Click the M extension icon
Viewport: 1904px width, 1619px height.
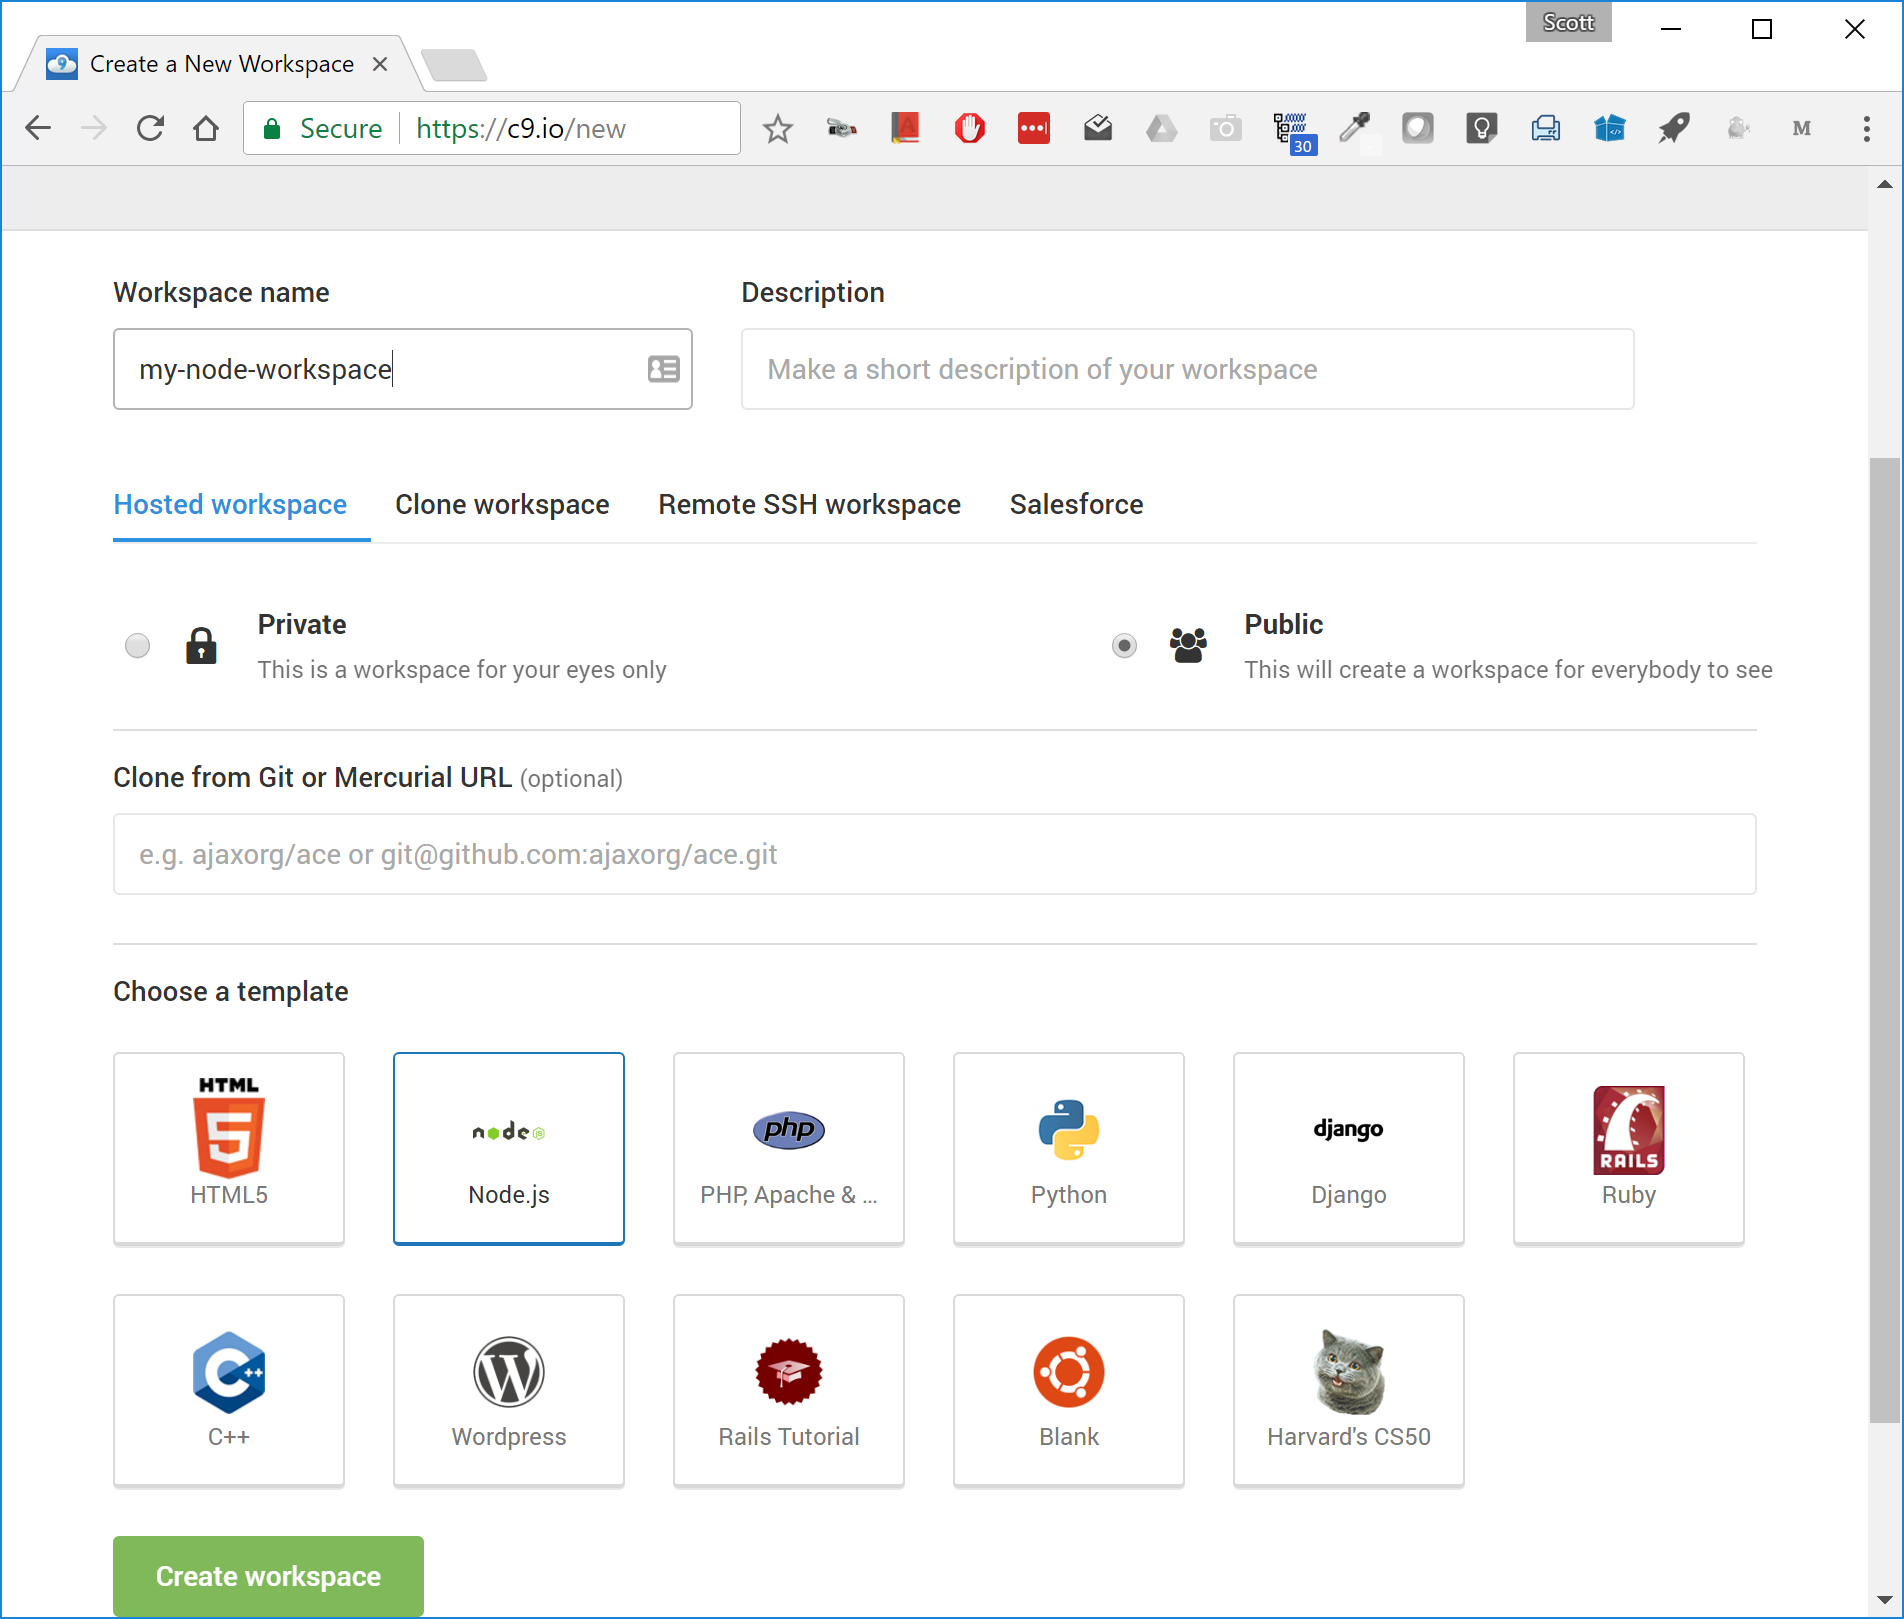pyautogui.click(x=1802, y=129)
